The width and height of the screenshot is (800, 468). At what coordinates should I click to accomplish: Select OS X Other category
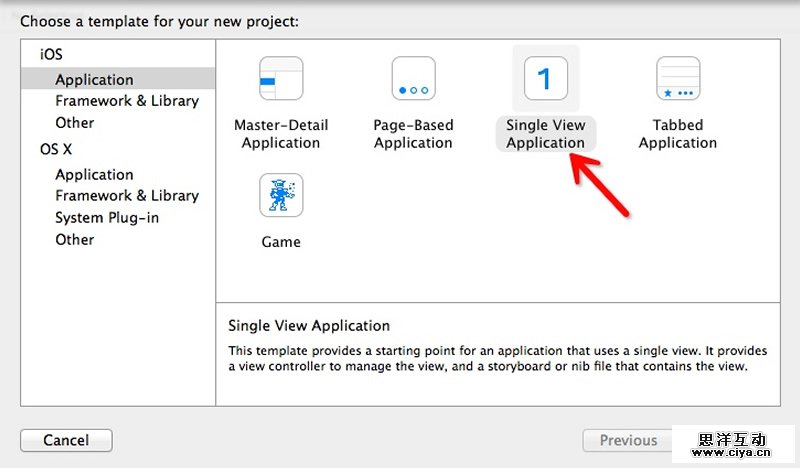pyautogui.click(x=75, y=240)
